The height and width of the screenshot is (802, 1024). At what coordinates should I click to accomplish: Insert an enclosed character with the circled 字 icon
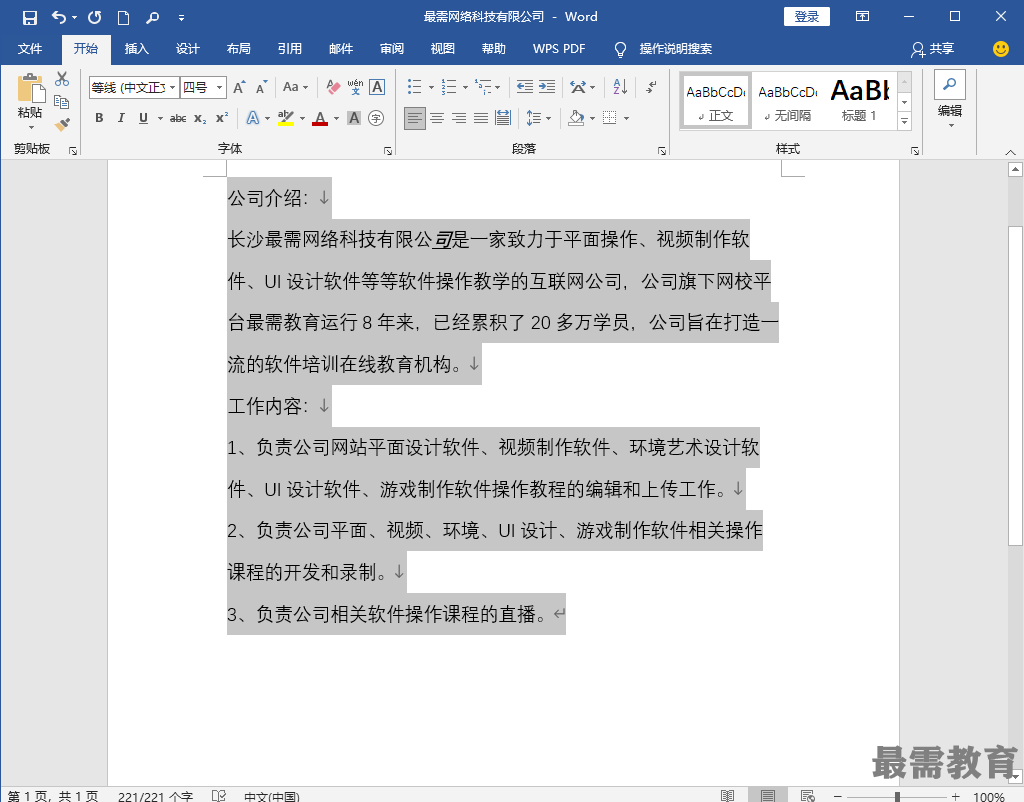pyautogui.click(x=376, y=118)
